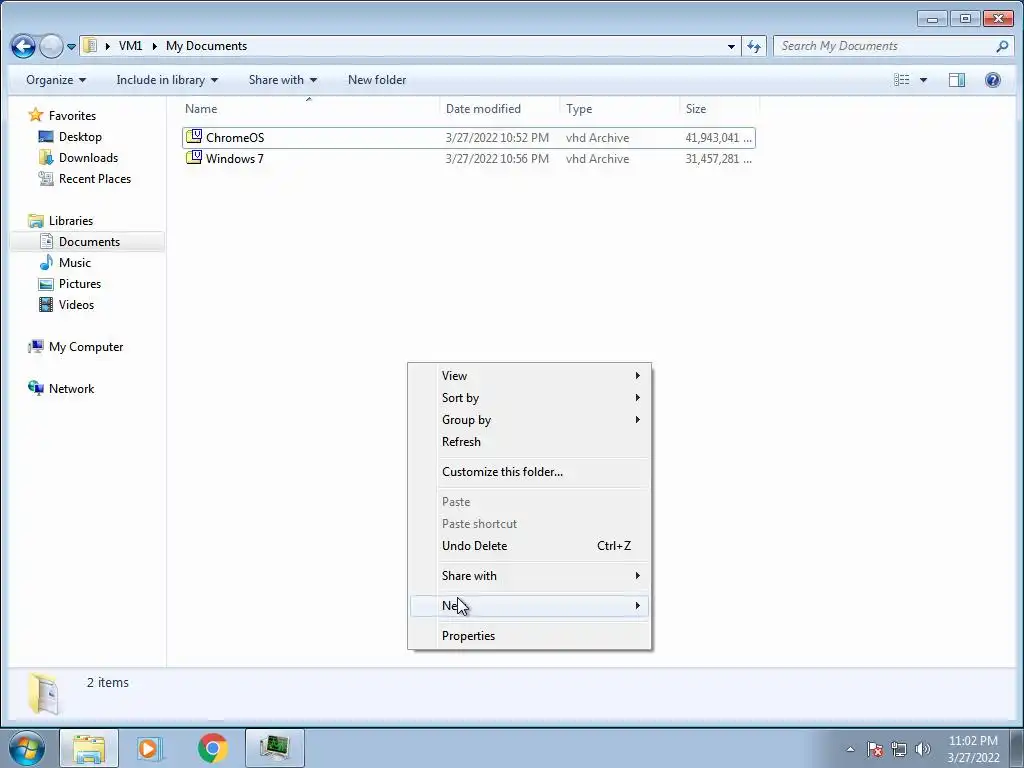Open Downloads in Favorites
Screen dimensions: 1024x768
click(88, 157)
